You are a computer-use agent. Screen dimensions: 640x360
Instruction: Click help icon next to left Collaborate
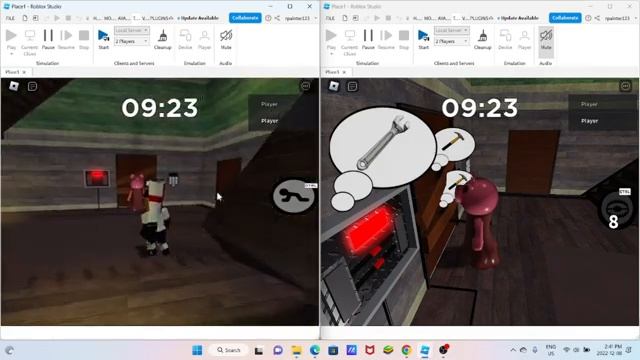coord(268,18)
